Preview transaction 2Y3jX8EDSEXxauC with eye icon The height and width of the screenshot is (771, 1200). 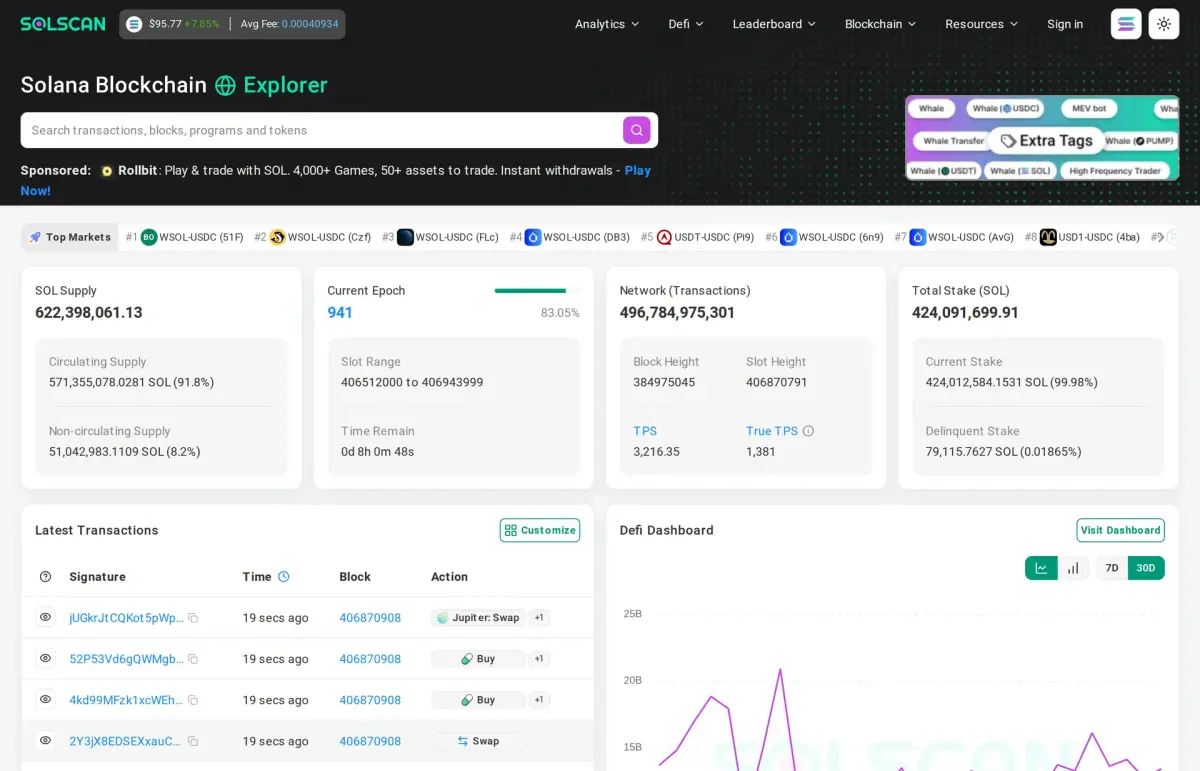[45, 740]
